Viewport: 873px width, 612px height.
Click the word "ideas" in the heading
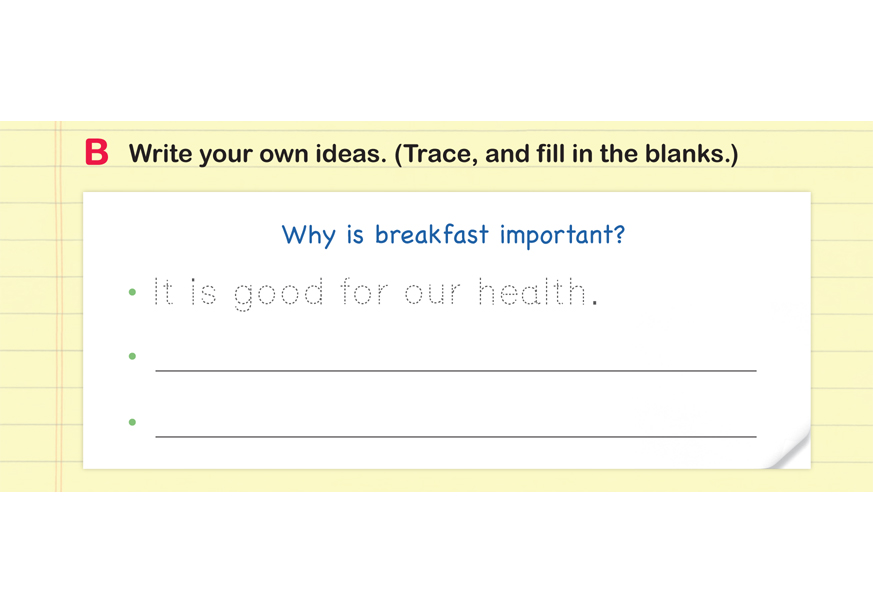[x=353, y=154]
